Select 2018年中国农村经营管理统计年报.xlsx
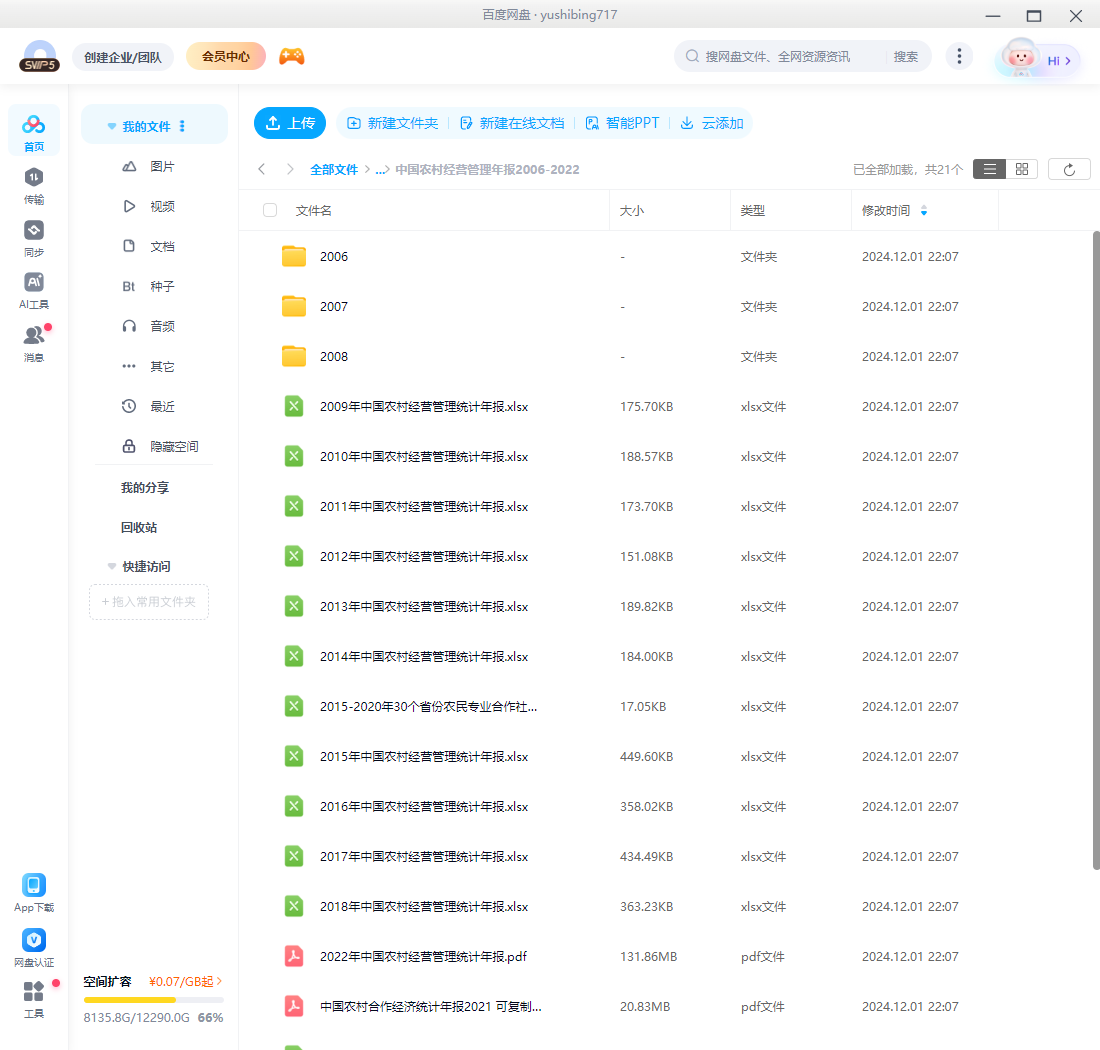The width and height of the screenshot is (1100, 1050). pyautogui.click(x=666, y=906)
